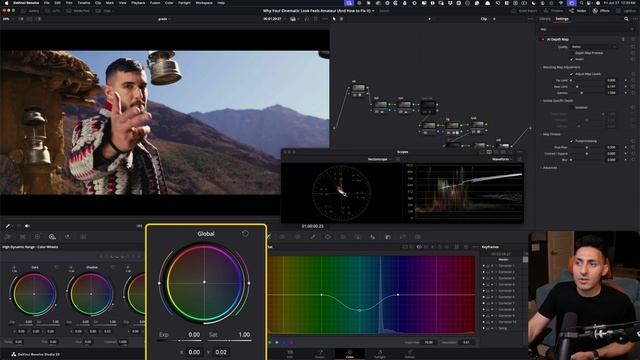Viewport: 640px width, 360px height.
Task: Open the Tracker palette
Action: pyautogui.click(x=343, y=237)
